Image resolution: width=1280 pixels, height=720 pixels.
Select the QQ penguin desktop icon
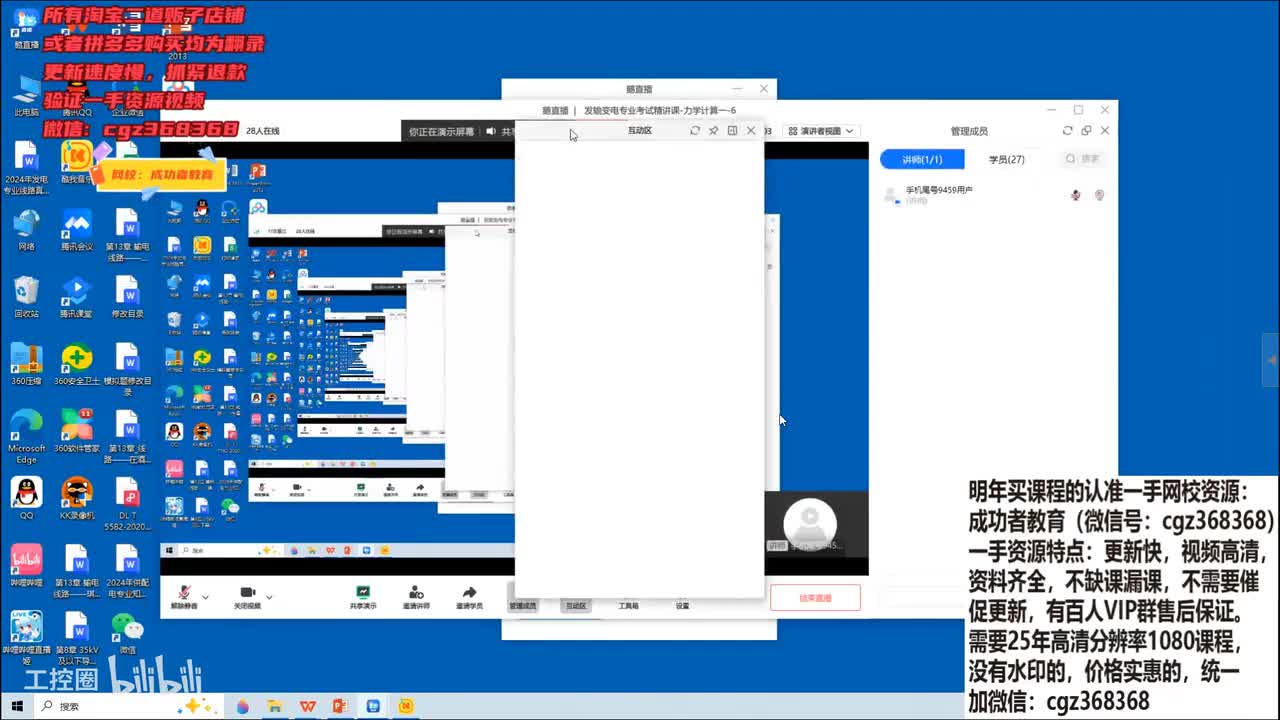(x=26, y=498)
